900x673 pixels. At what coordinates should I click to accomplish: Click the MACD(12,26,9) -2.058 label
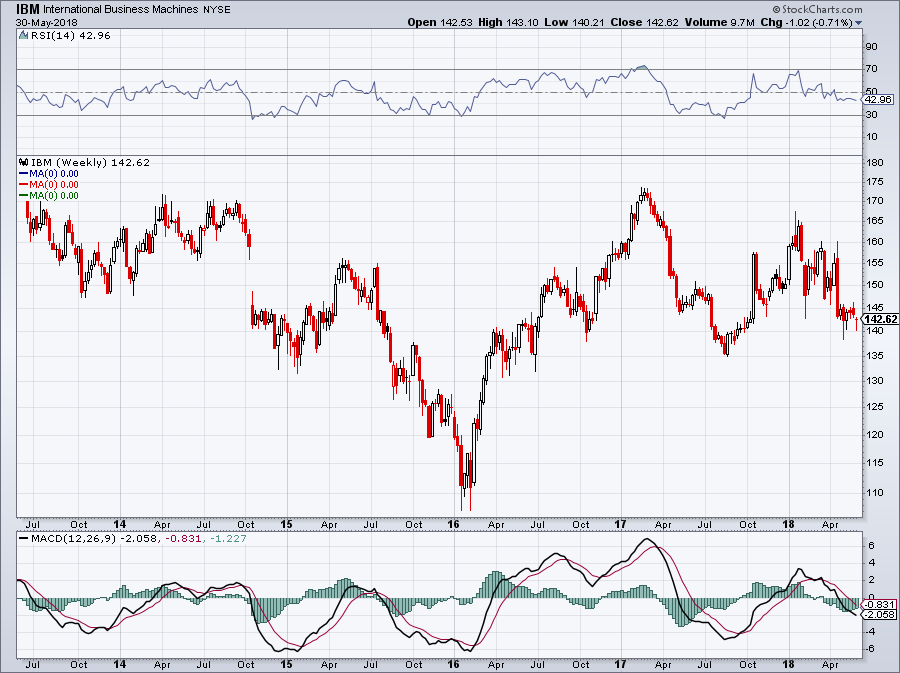(94, 539)
